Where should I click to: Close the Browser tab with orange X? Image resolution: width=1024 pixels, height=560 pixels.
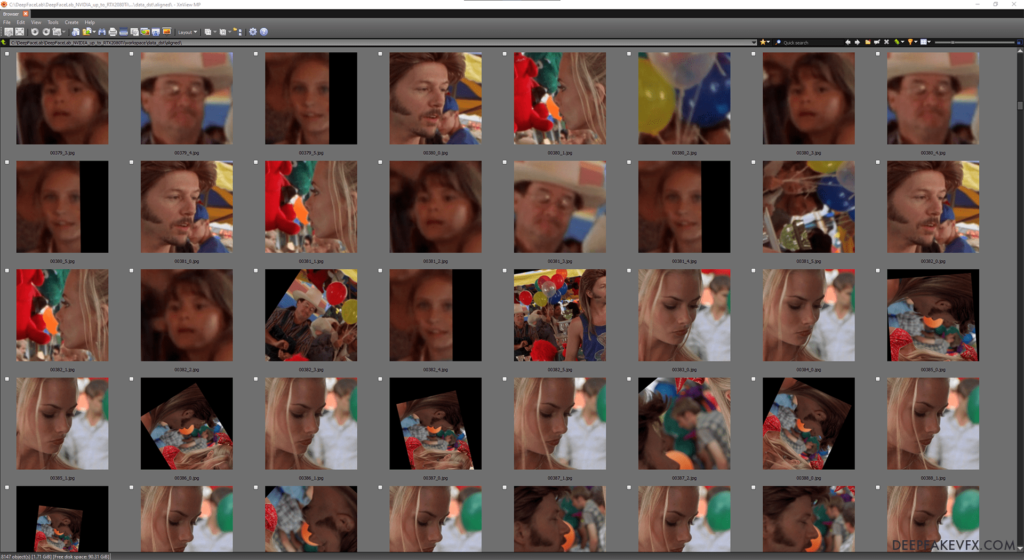point(26,13)
